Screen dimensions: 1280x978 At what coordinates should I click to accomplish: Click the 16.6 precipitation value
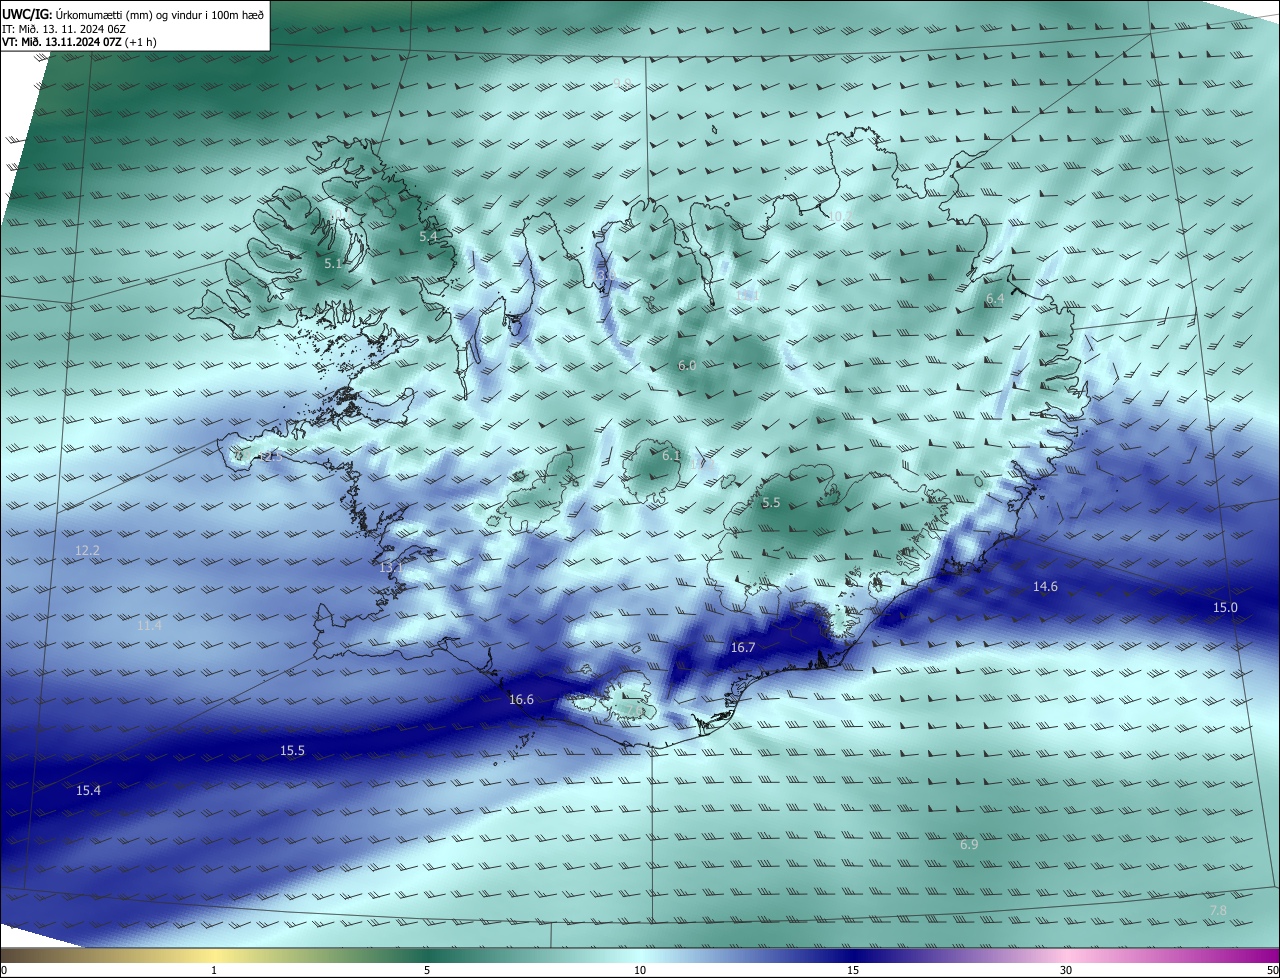click(x=521, y=700)
